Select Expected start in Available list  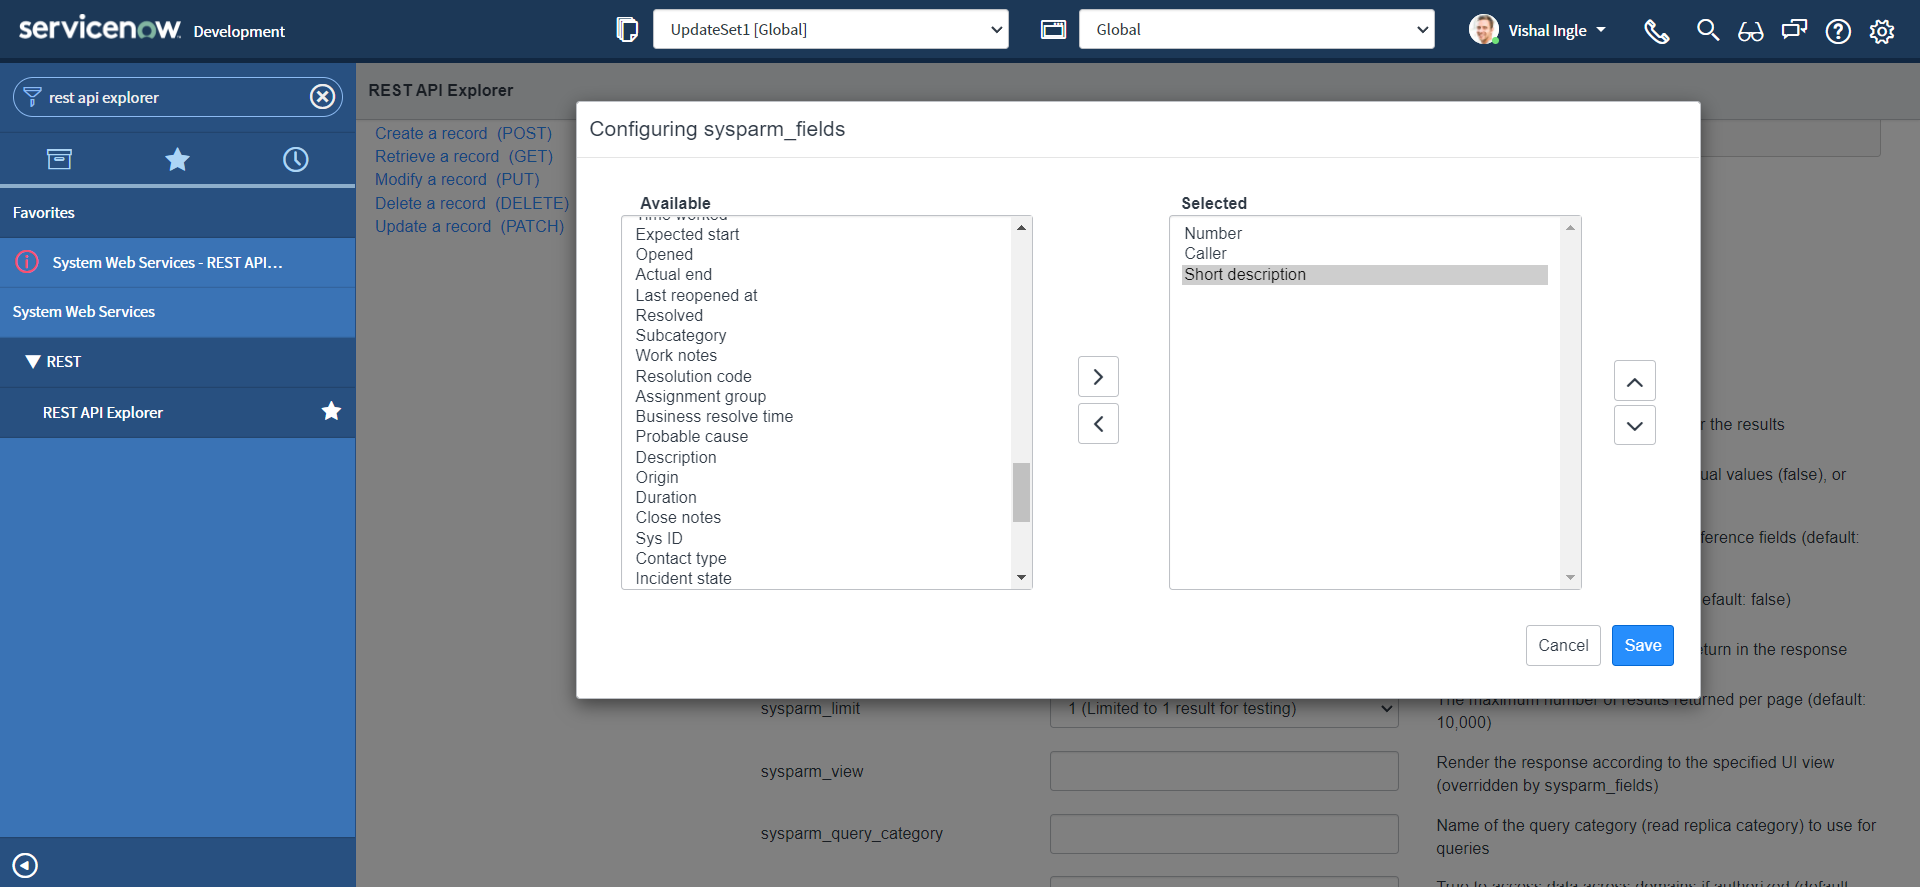point(687,234)
